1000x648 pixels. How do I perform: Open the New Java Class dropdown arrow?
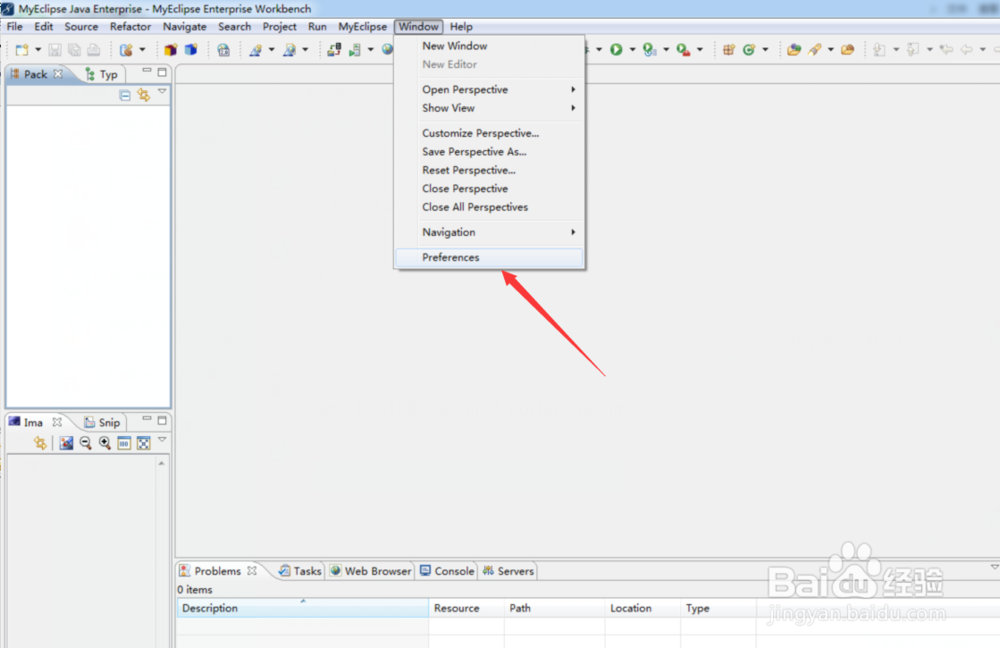point(765,50)
